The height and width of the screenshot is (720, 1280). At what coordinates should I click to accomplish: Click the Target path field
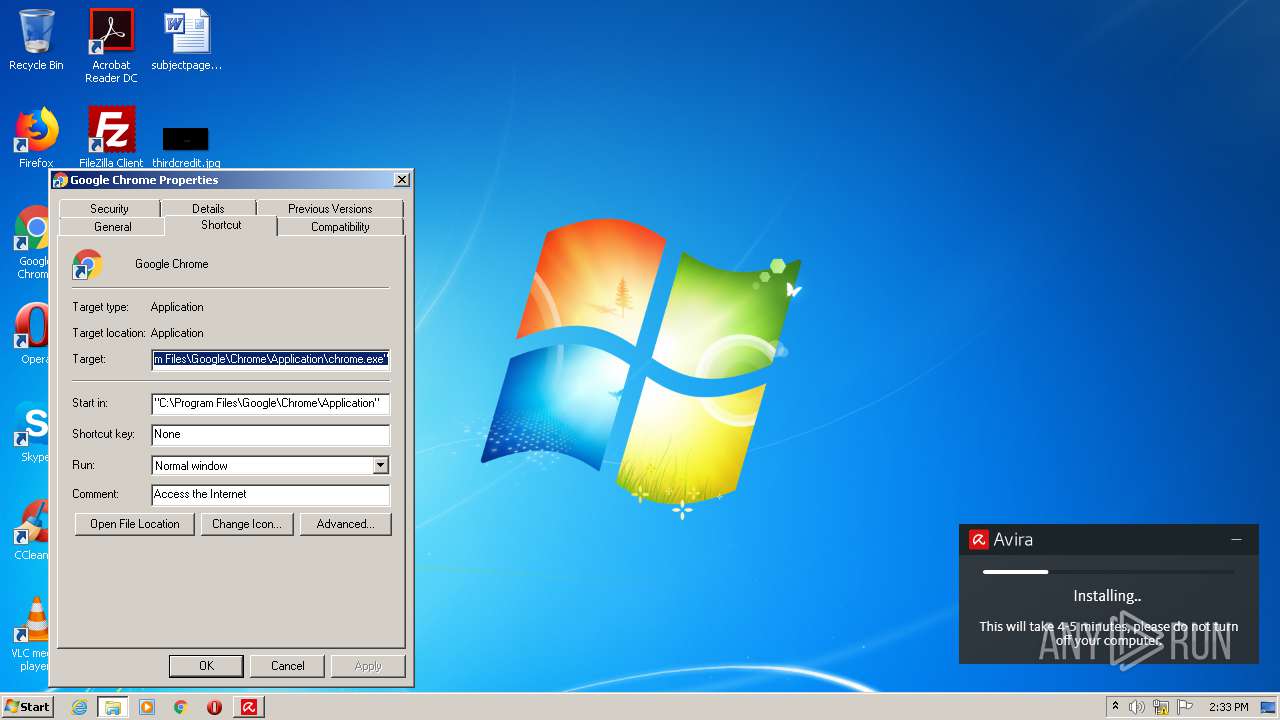coord(270,359)
